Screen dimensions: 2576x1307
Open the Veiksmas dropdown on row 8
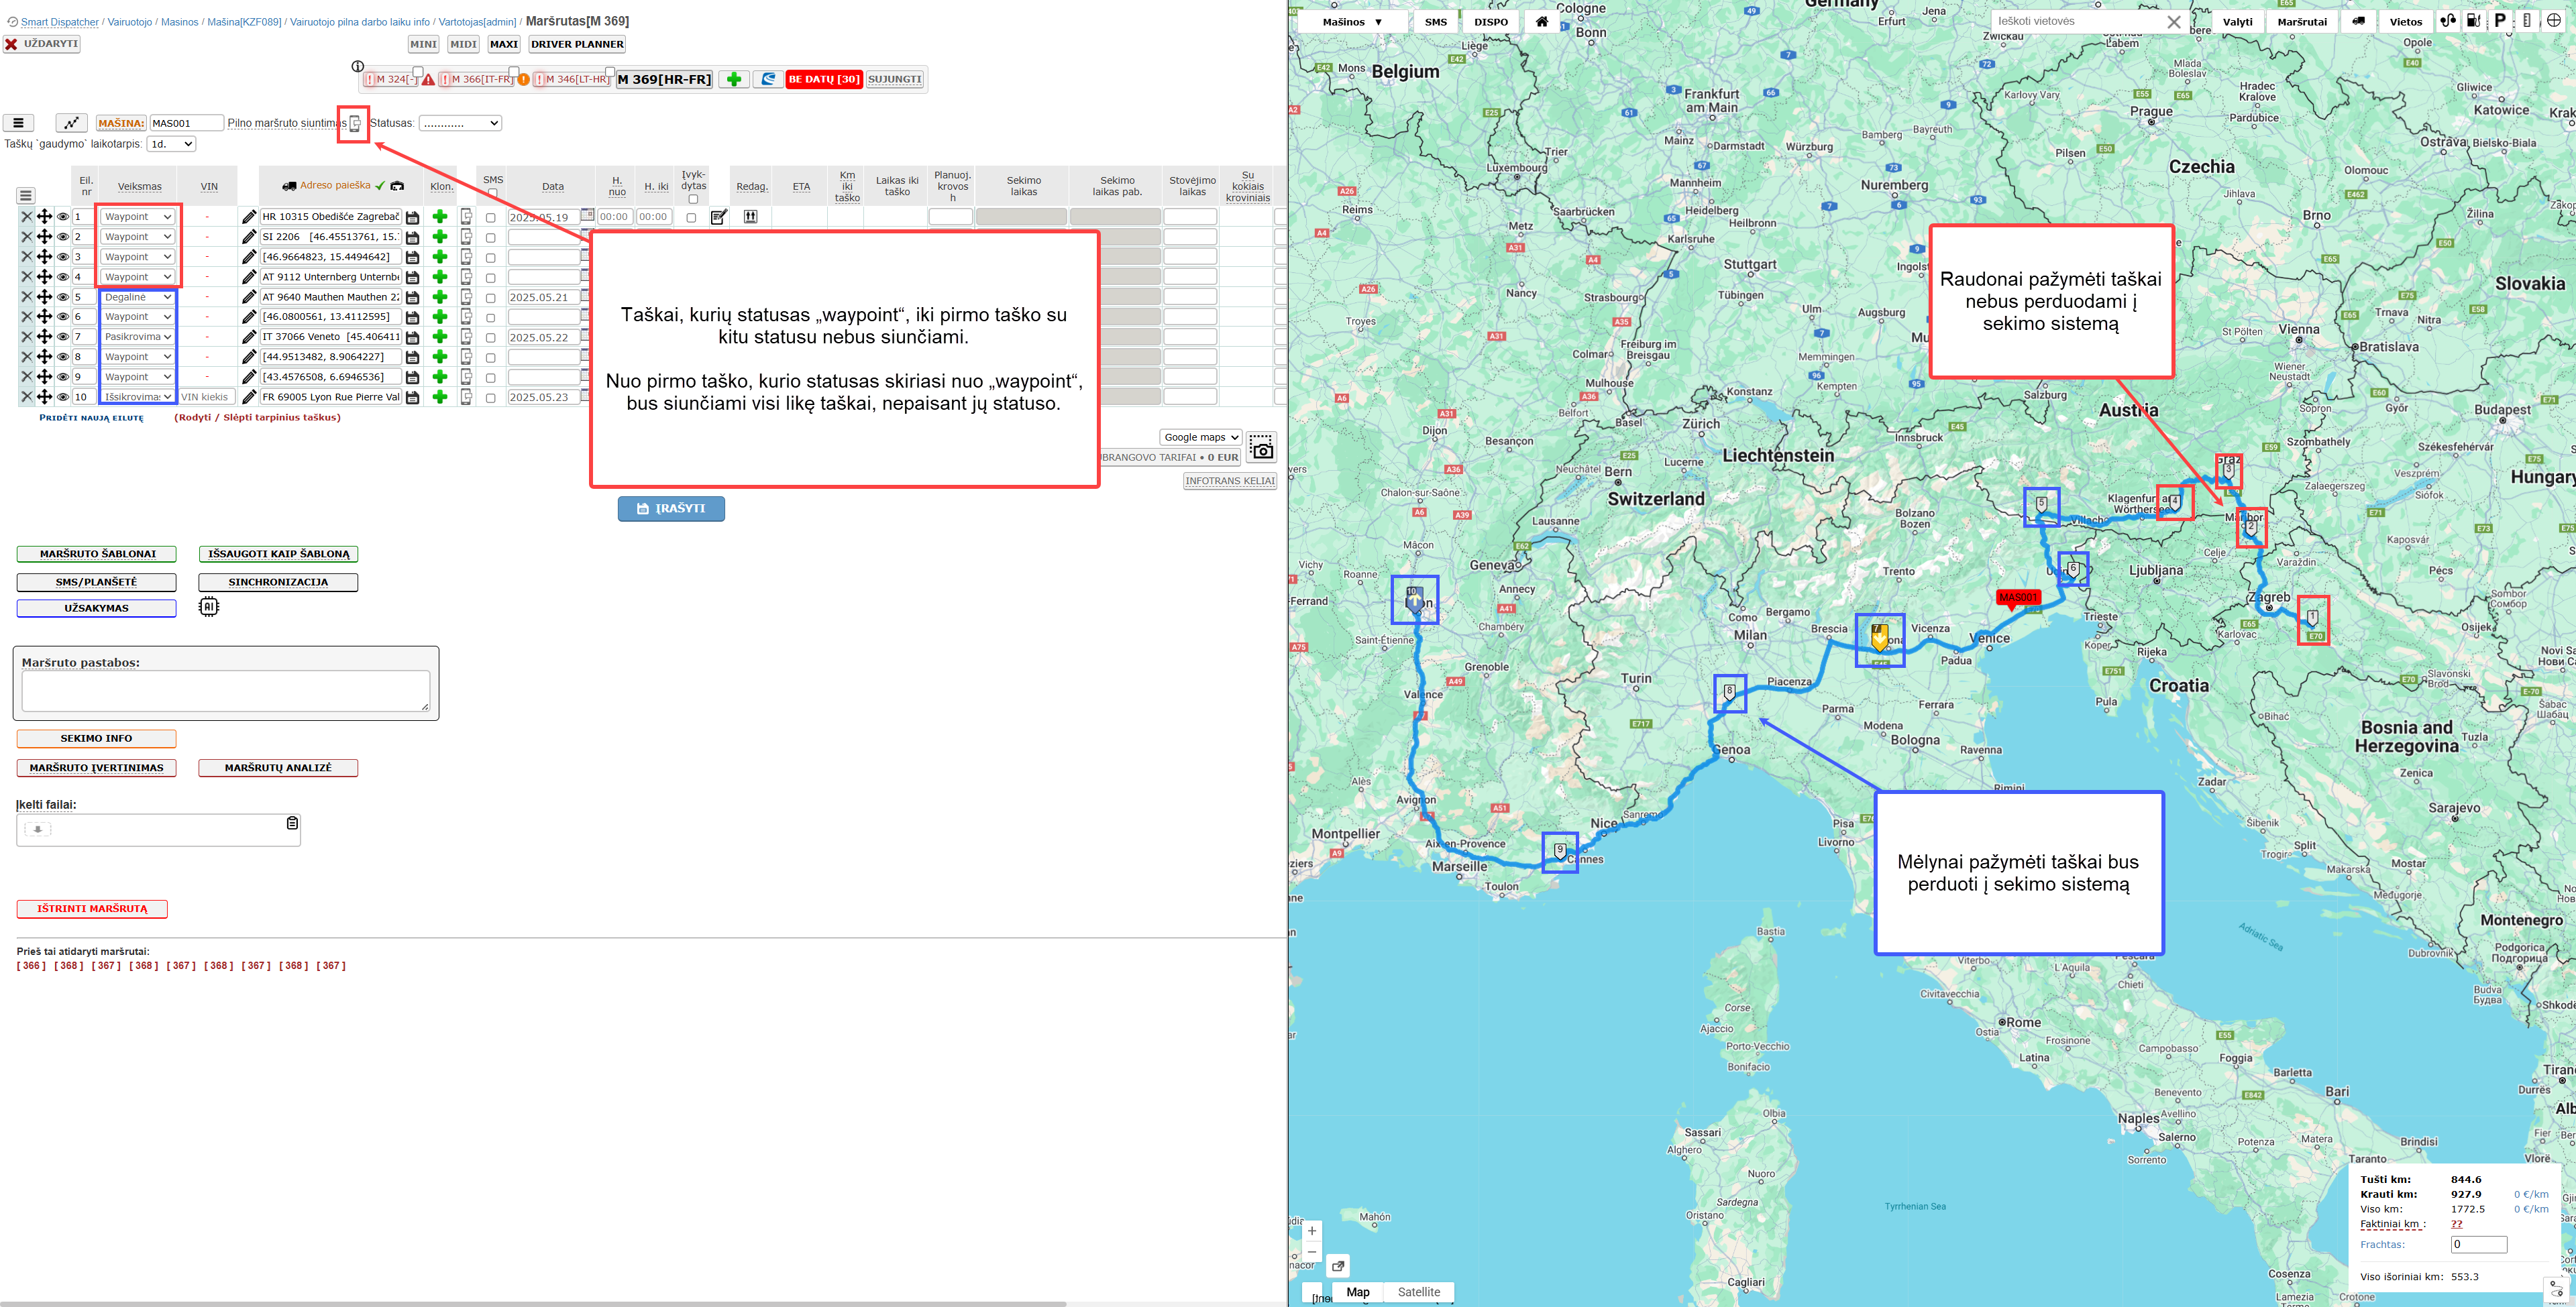tap(138, 357)
